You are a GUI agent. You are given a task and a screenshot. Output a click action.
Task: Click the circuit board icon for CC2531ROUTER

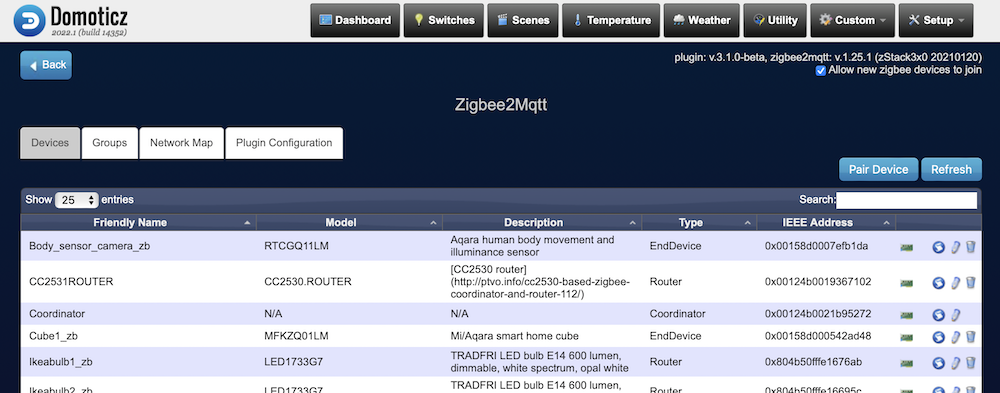[906, 283]
